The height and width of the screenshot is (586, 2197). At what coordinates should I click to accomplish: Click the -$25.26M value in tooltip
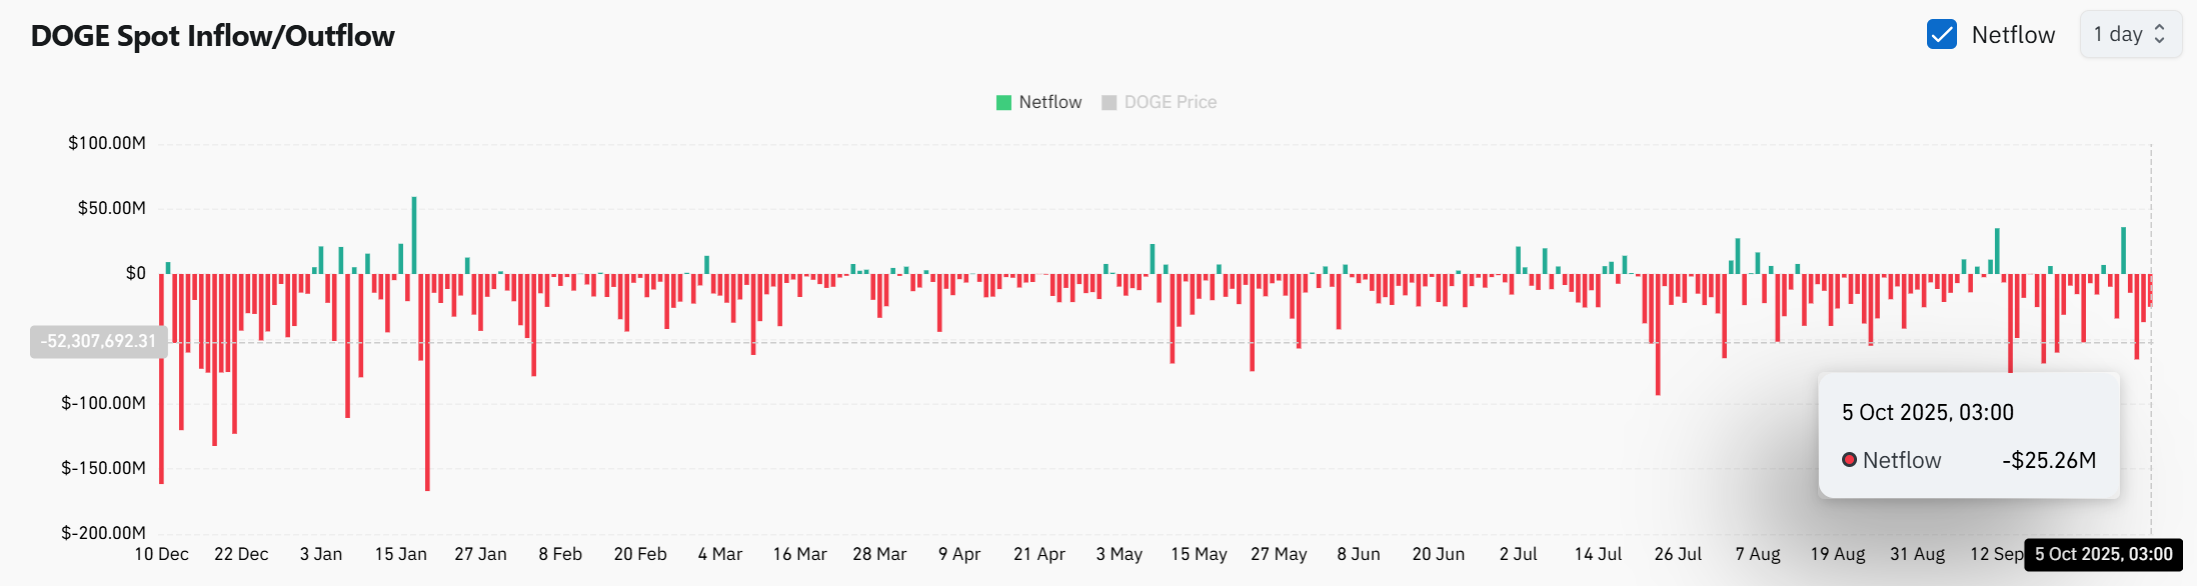[x=2048, y=461]
